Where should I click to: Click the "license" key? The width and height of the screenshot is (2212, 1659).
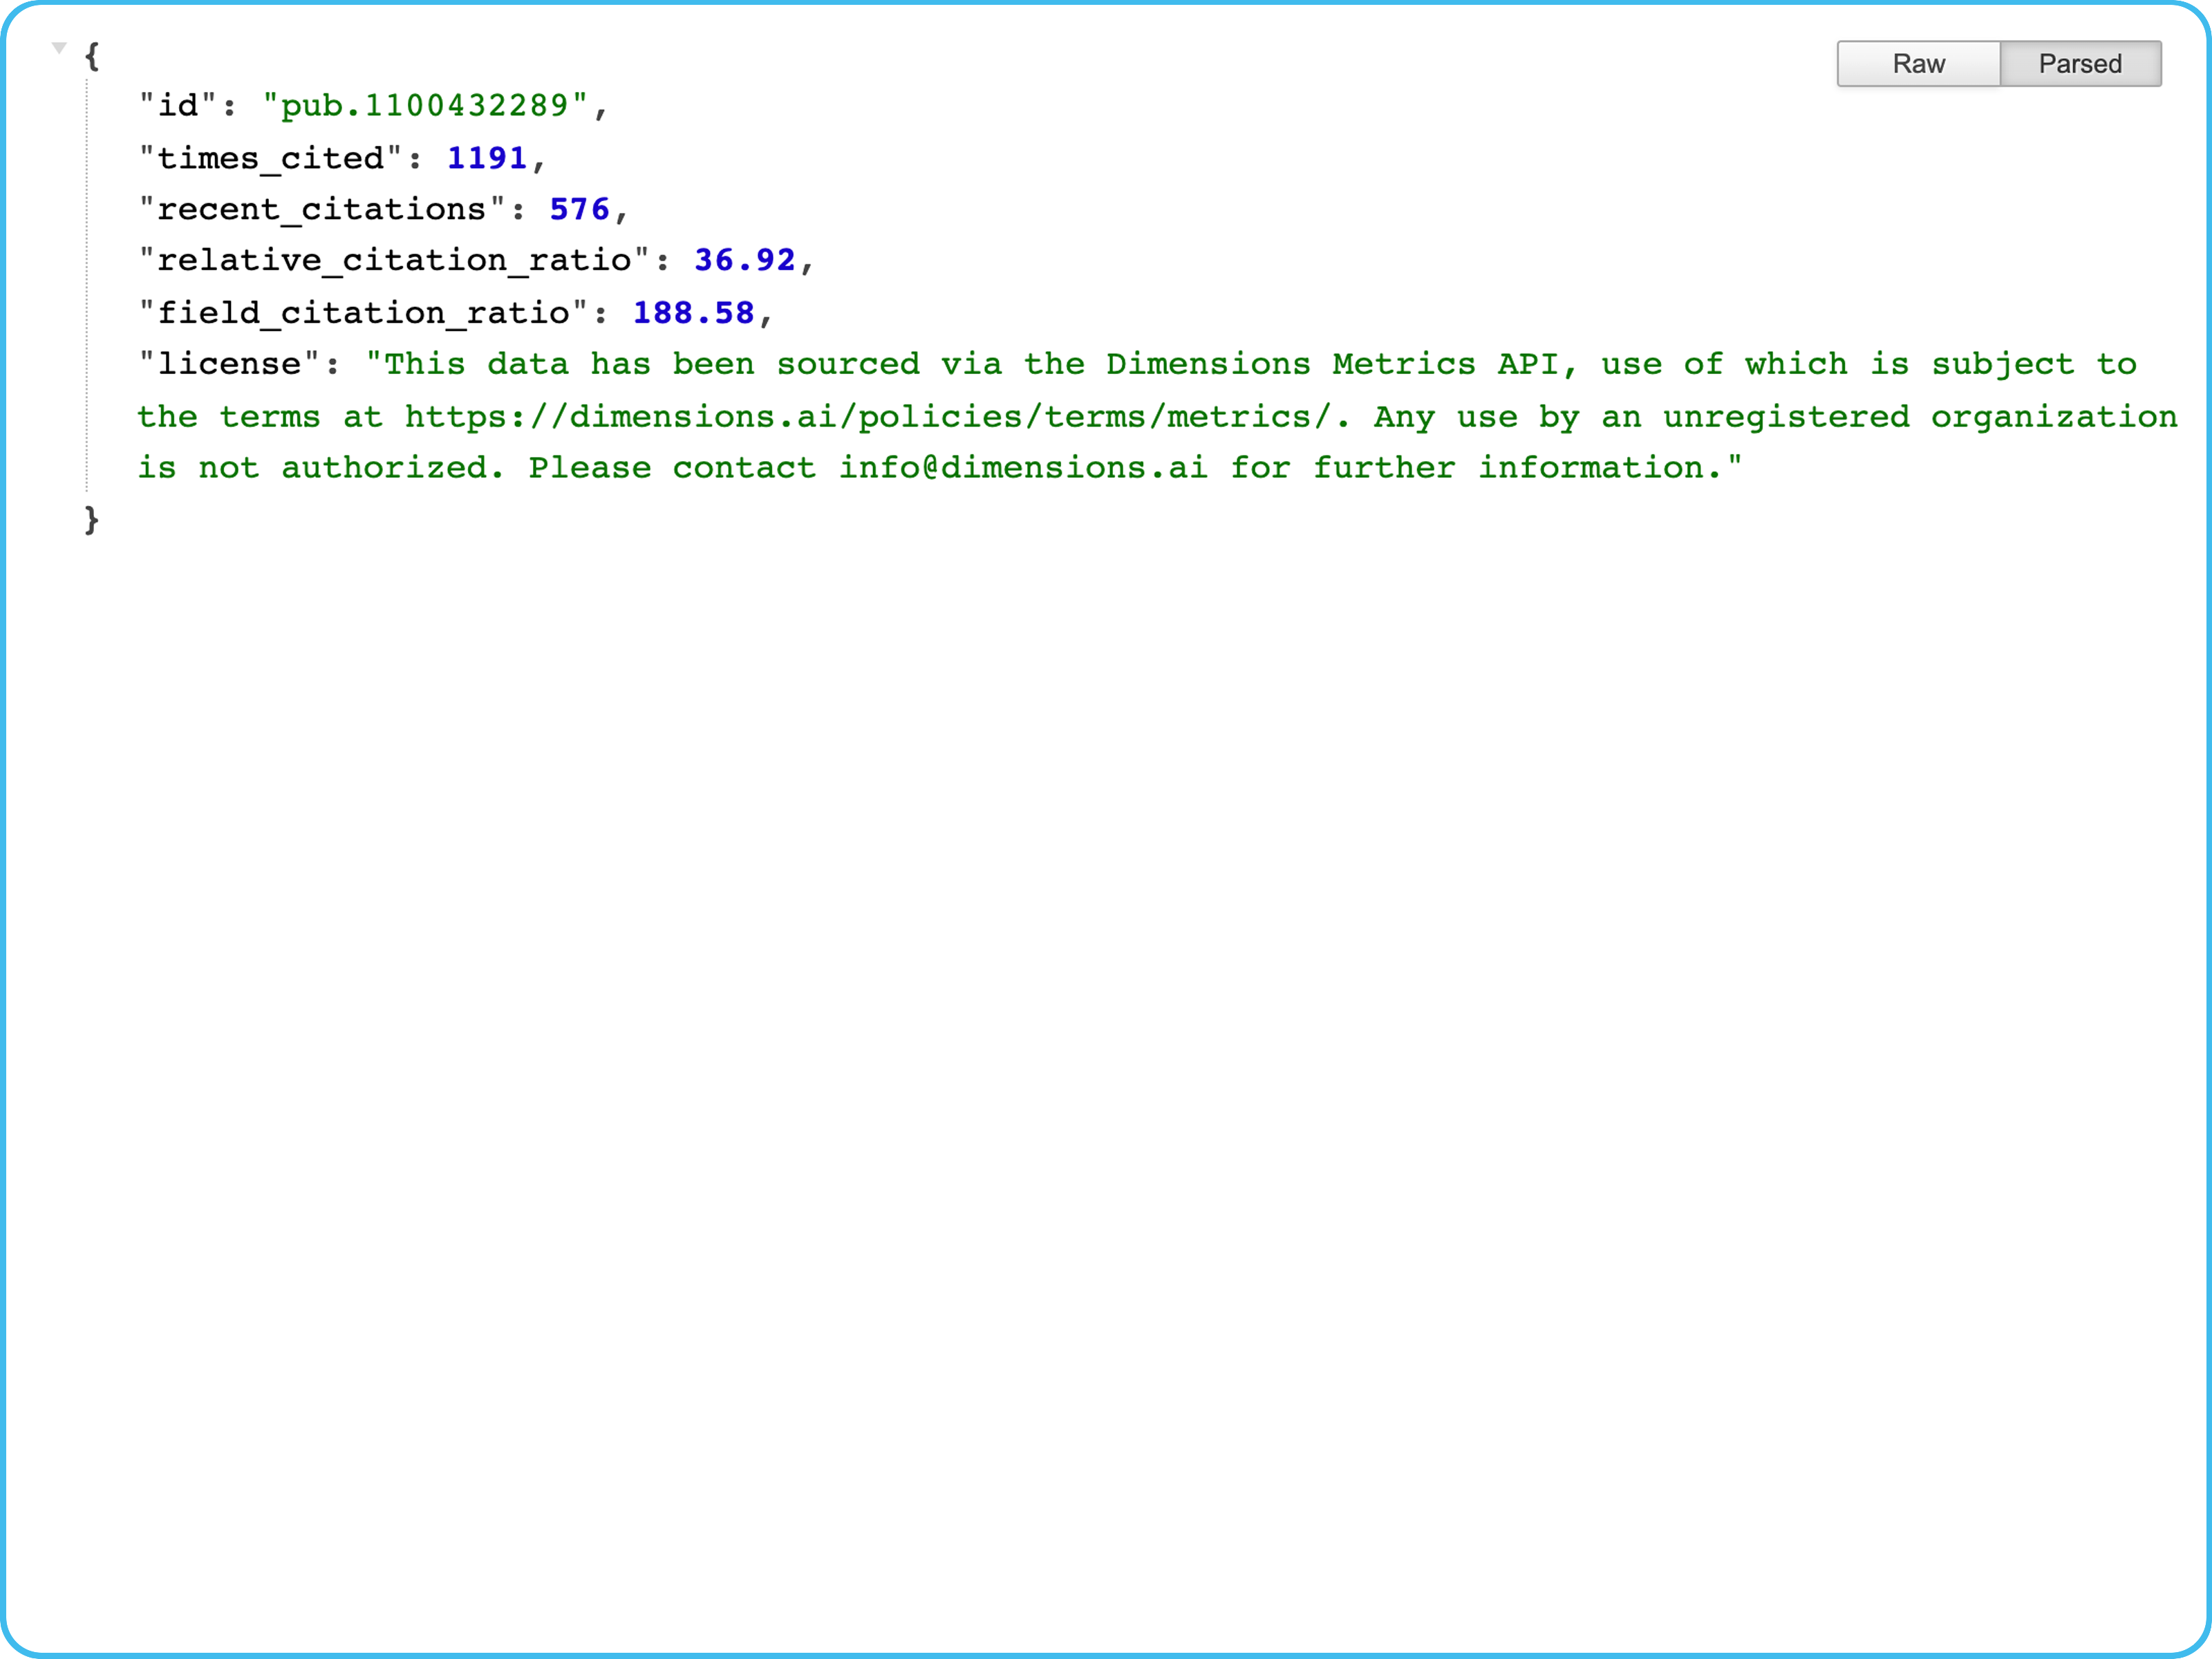229,364
